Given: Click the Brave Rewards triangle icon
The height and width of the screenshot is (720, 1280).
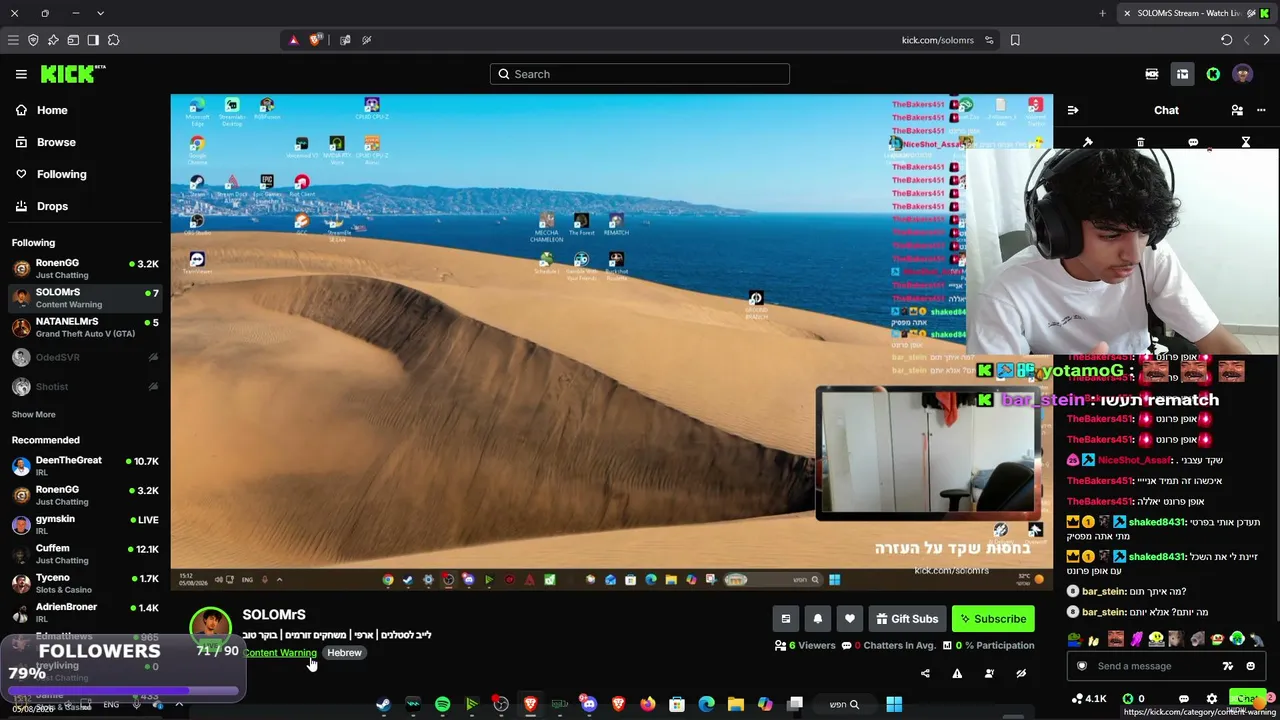Looking at the screenshot, I should click(293, 40).
